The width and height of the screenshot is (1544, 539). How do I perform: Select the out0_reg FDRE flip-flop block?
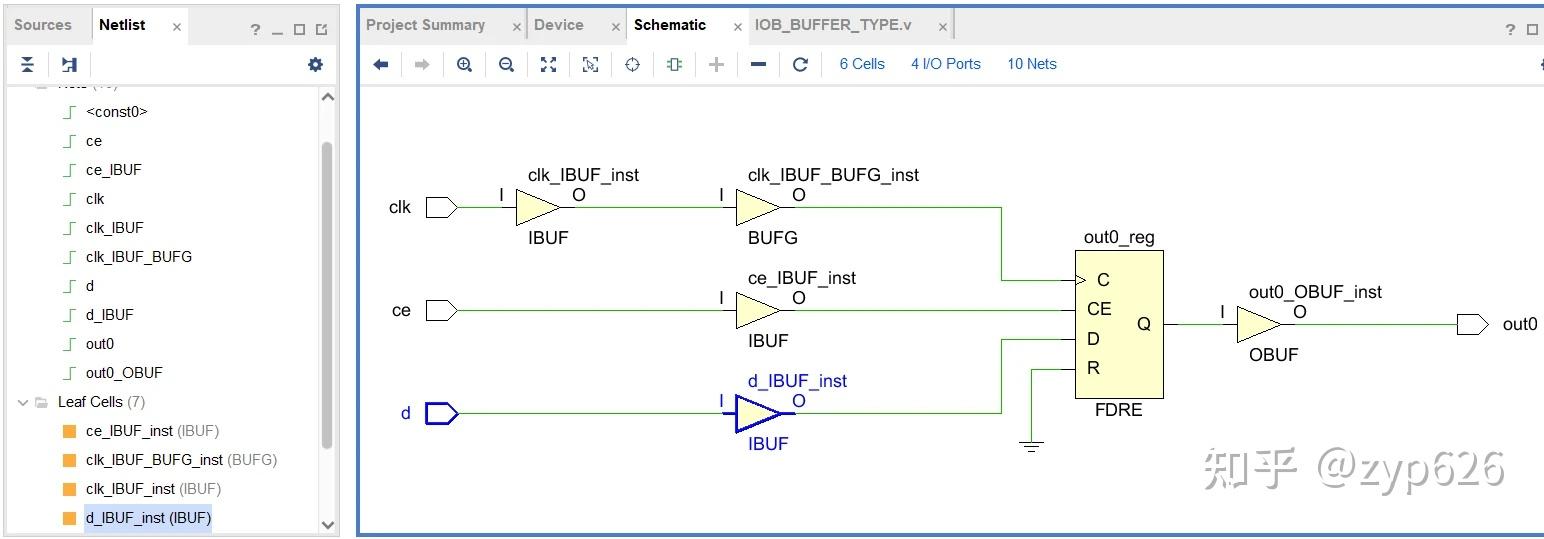click(1118, 324)
